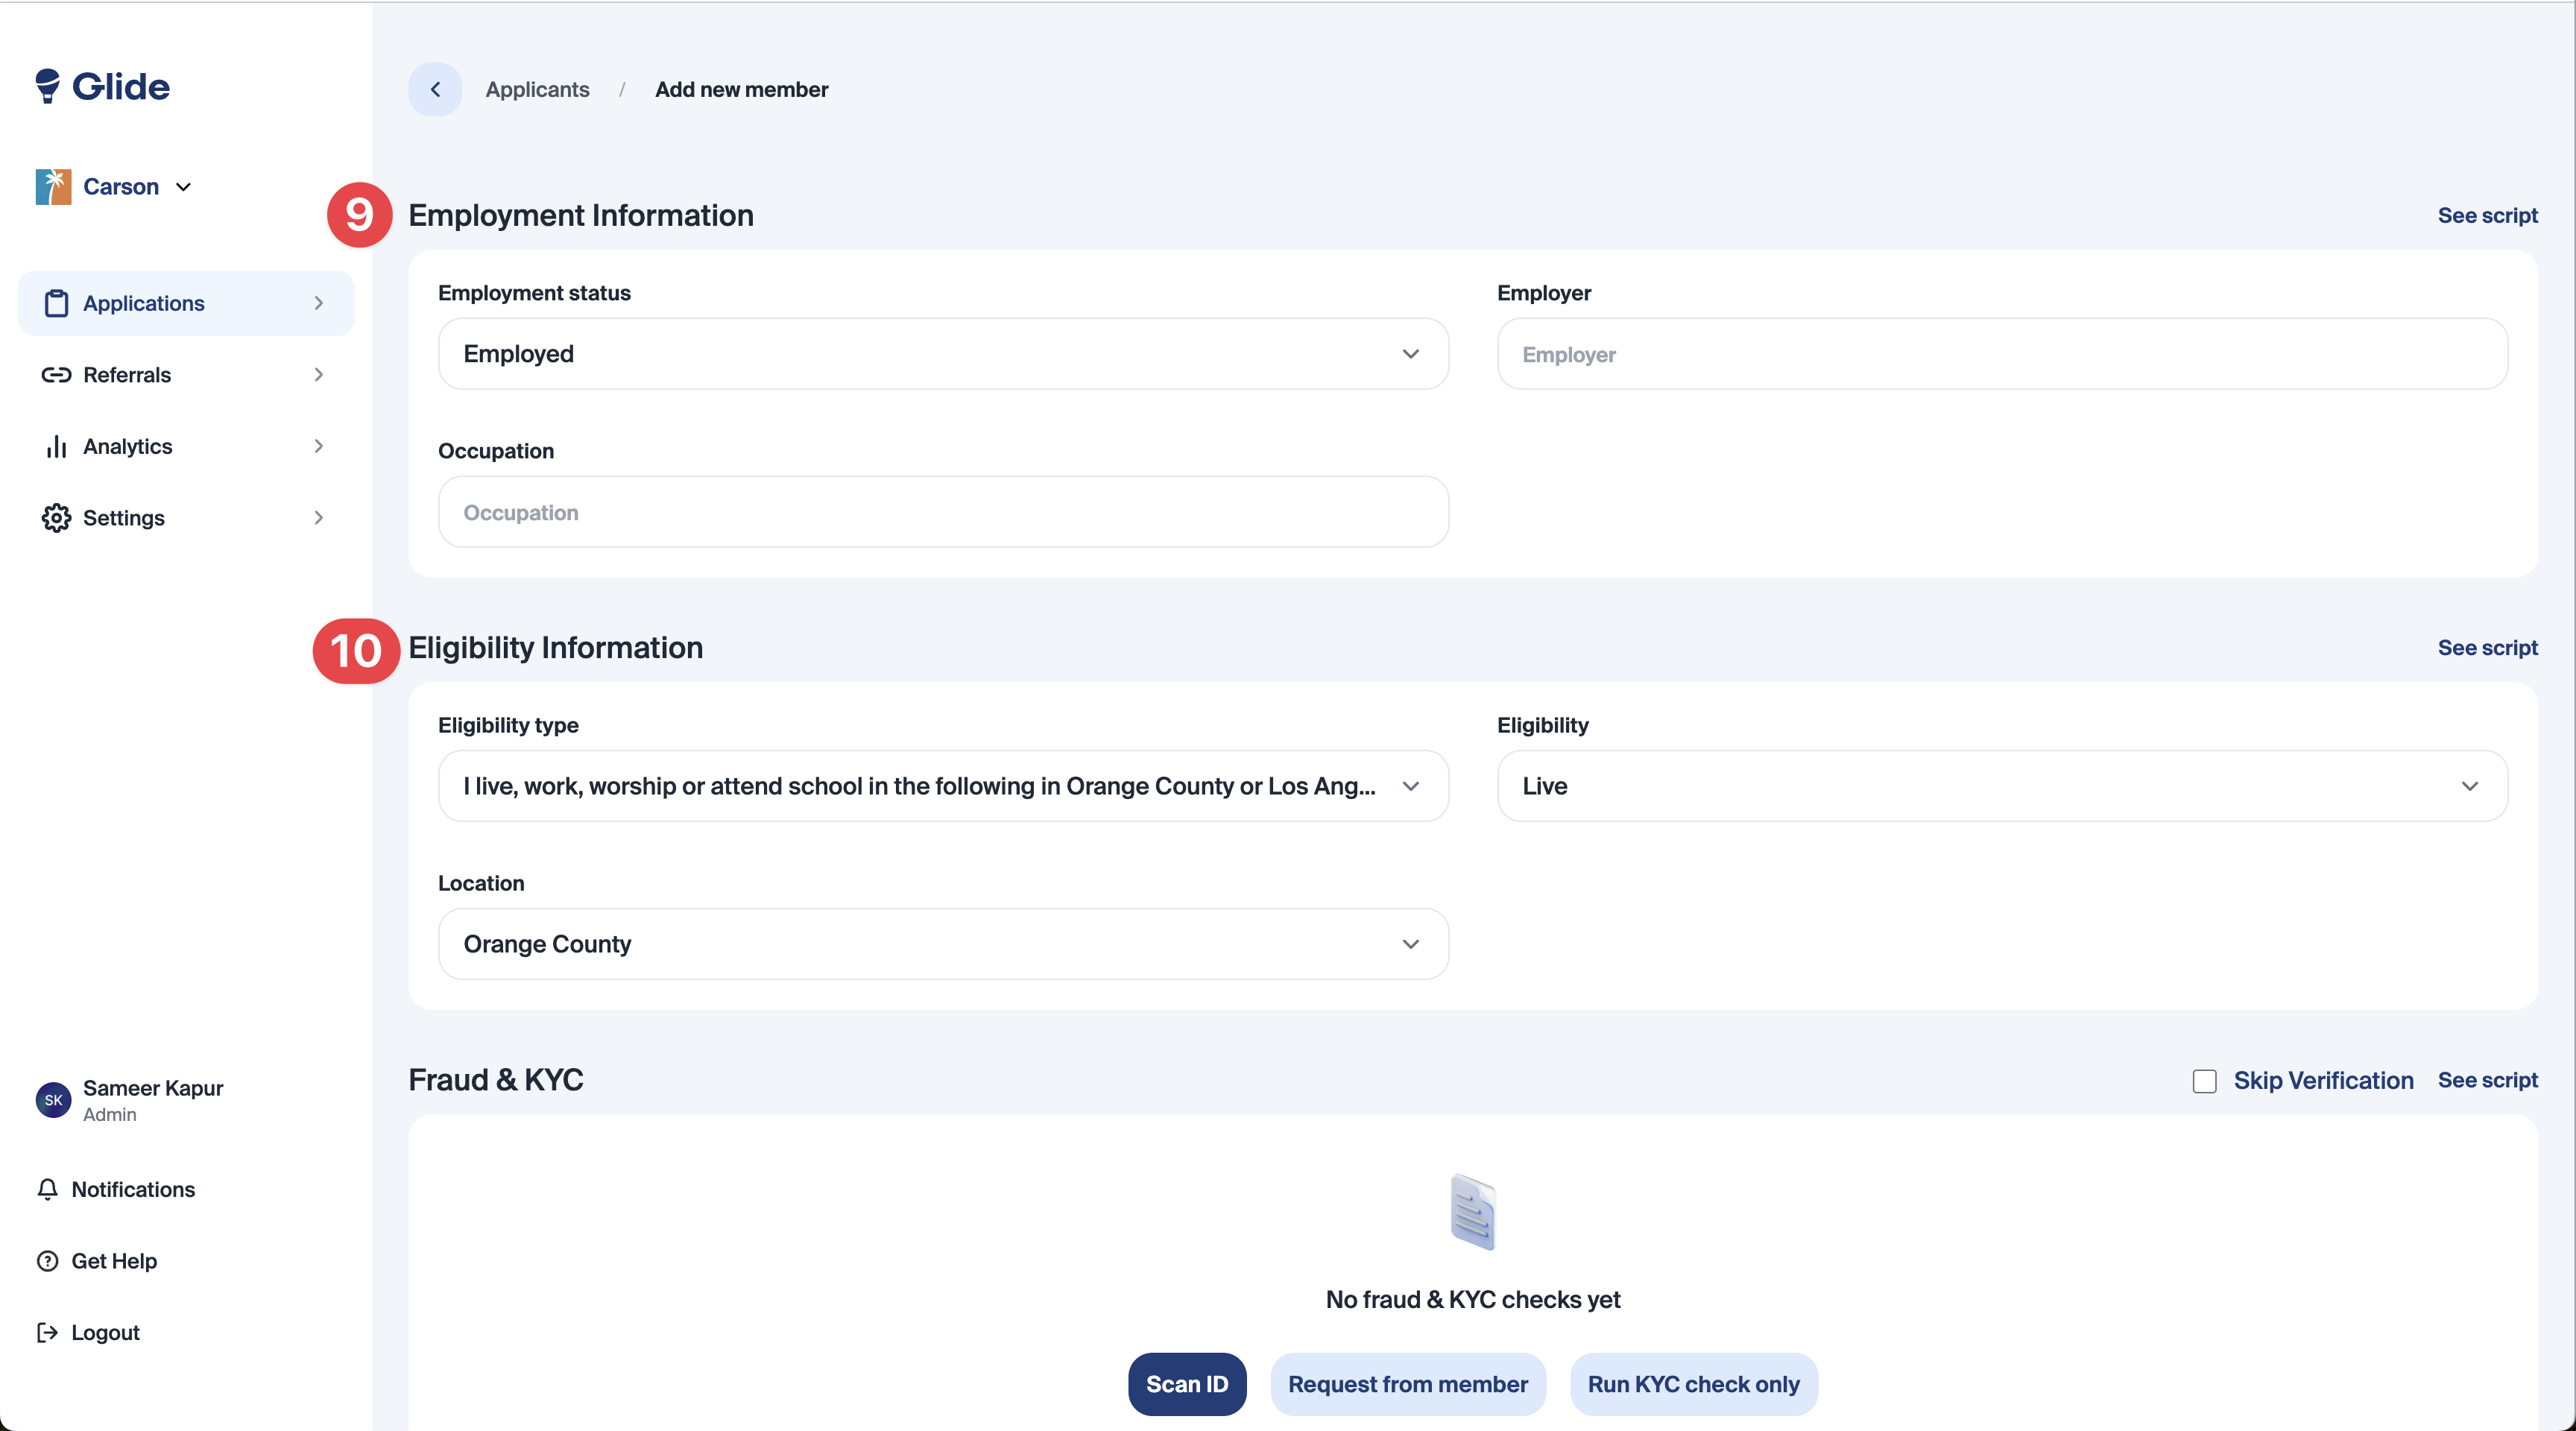Click the back arrow button

(435, 89)
